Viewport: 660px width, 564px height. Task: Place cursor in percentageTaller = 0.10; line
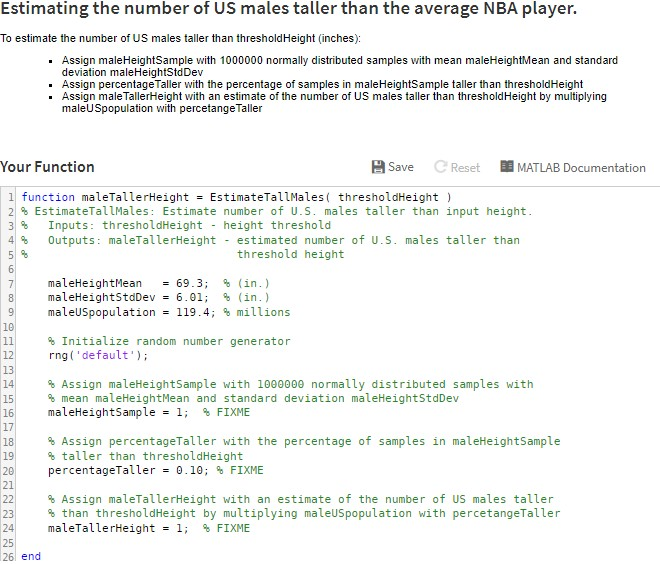point(155,470)
